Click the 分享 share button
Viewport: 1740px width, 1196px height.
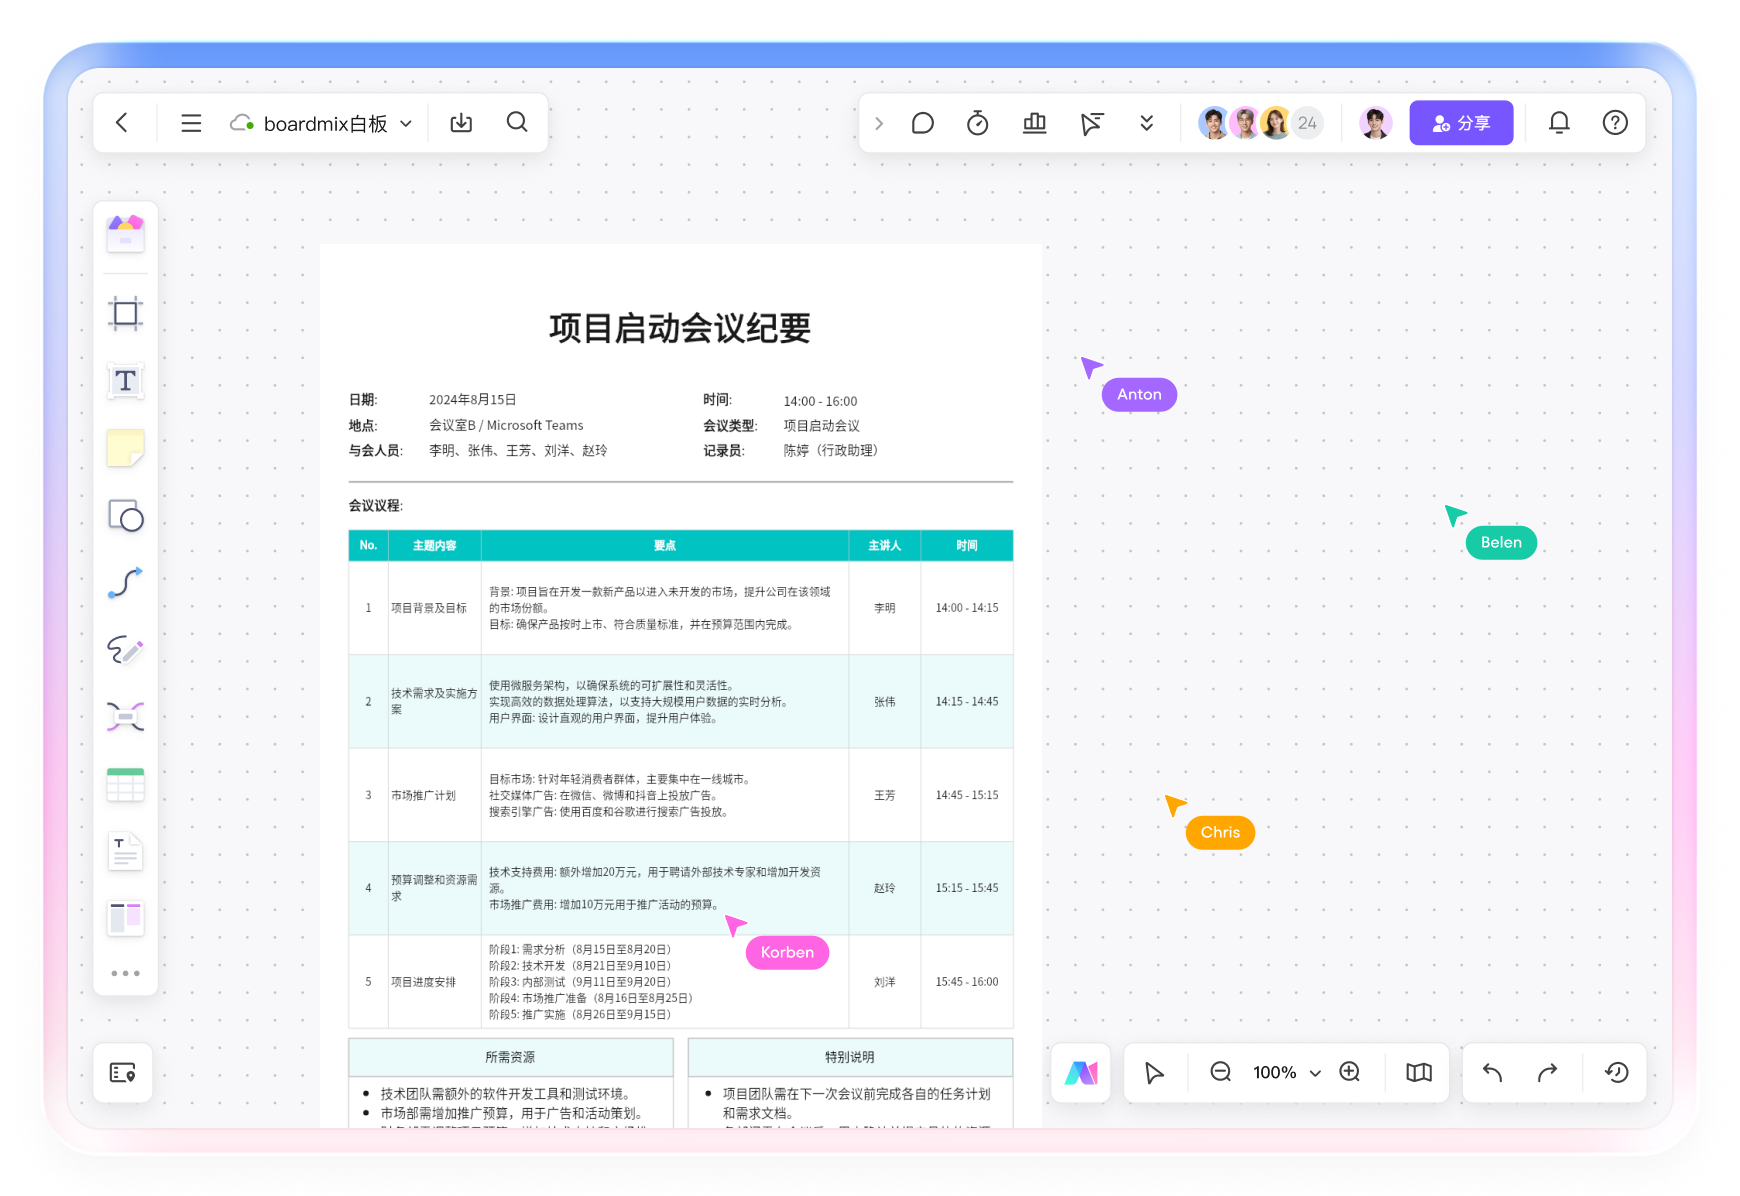[1461, 123]
